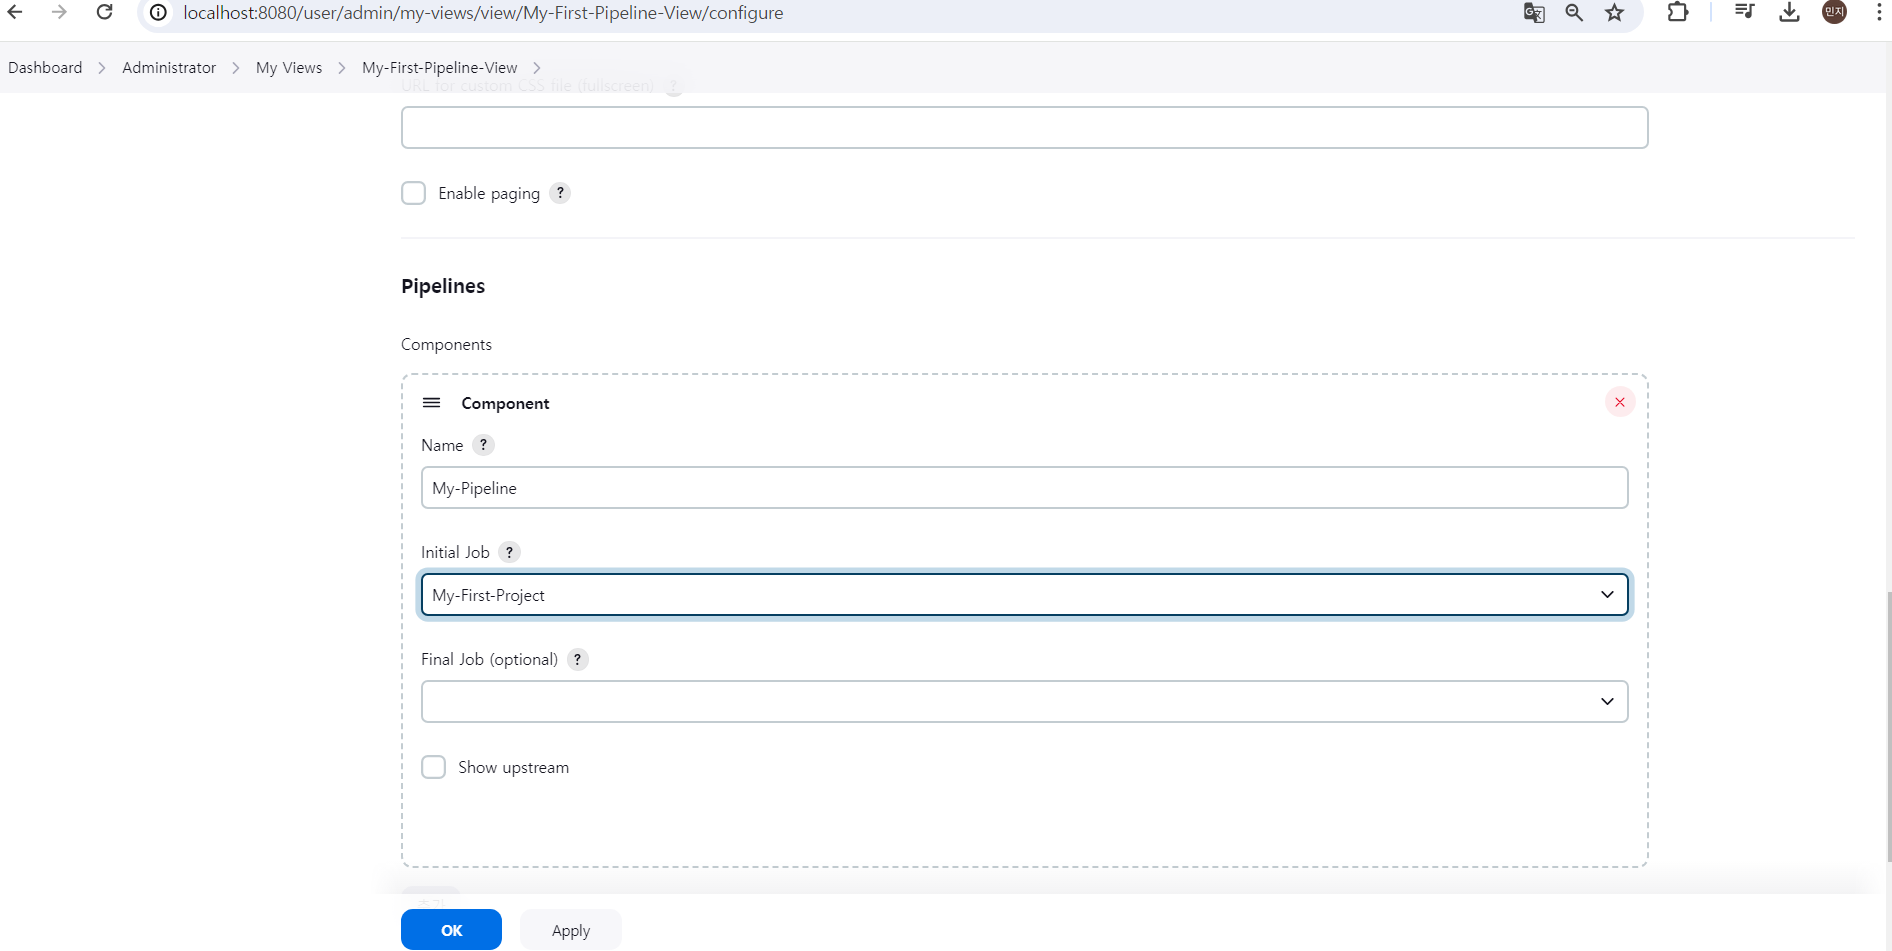
Task: Open help for Enable paging
Action: coord(560,193)
